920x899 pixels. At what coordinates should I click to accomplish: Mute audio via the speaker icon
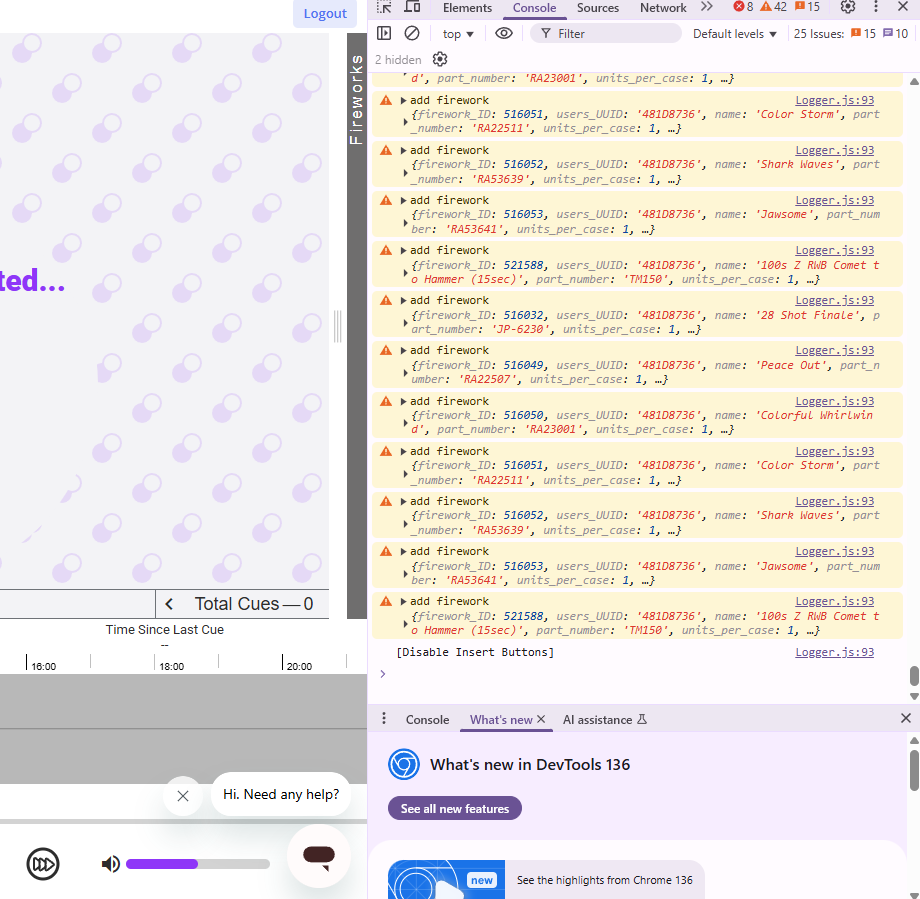click(110, 864)
